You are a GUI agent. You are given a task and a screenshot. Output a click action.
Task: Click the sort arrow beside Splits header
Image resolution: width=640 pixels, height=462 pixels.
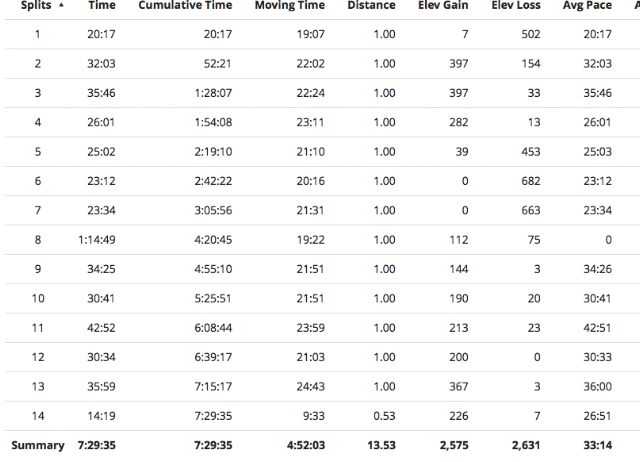click(x=61, y=6)
